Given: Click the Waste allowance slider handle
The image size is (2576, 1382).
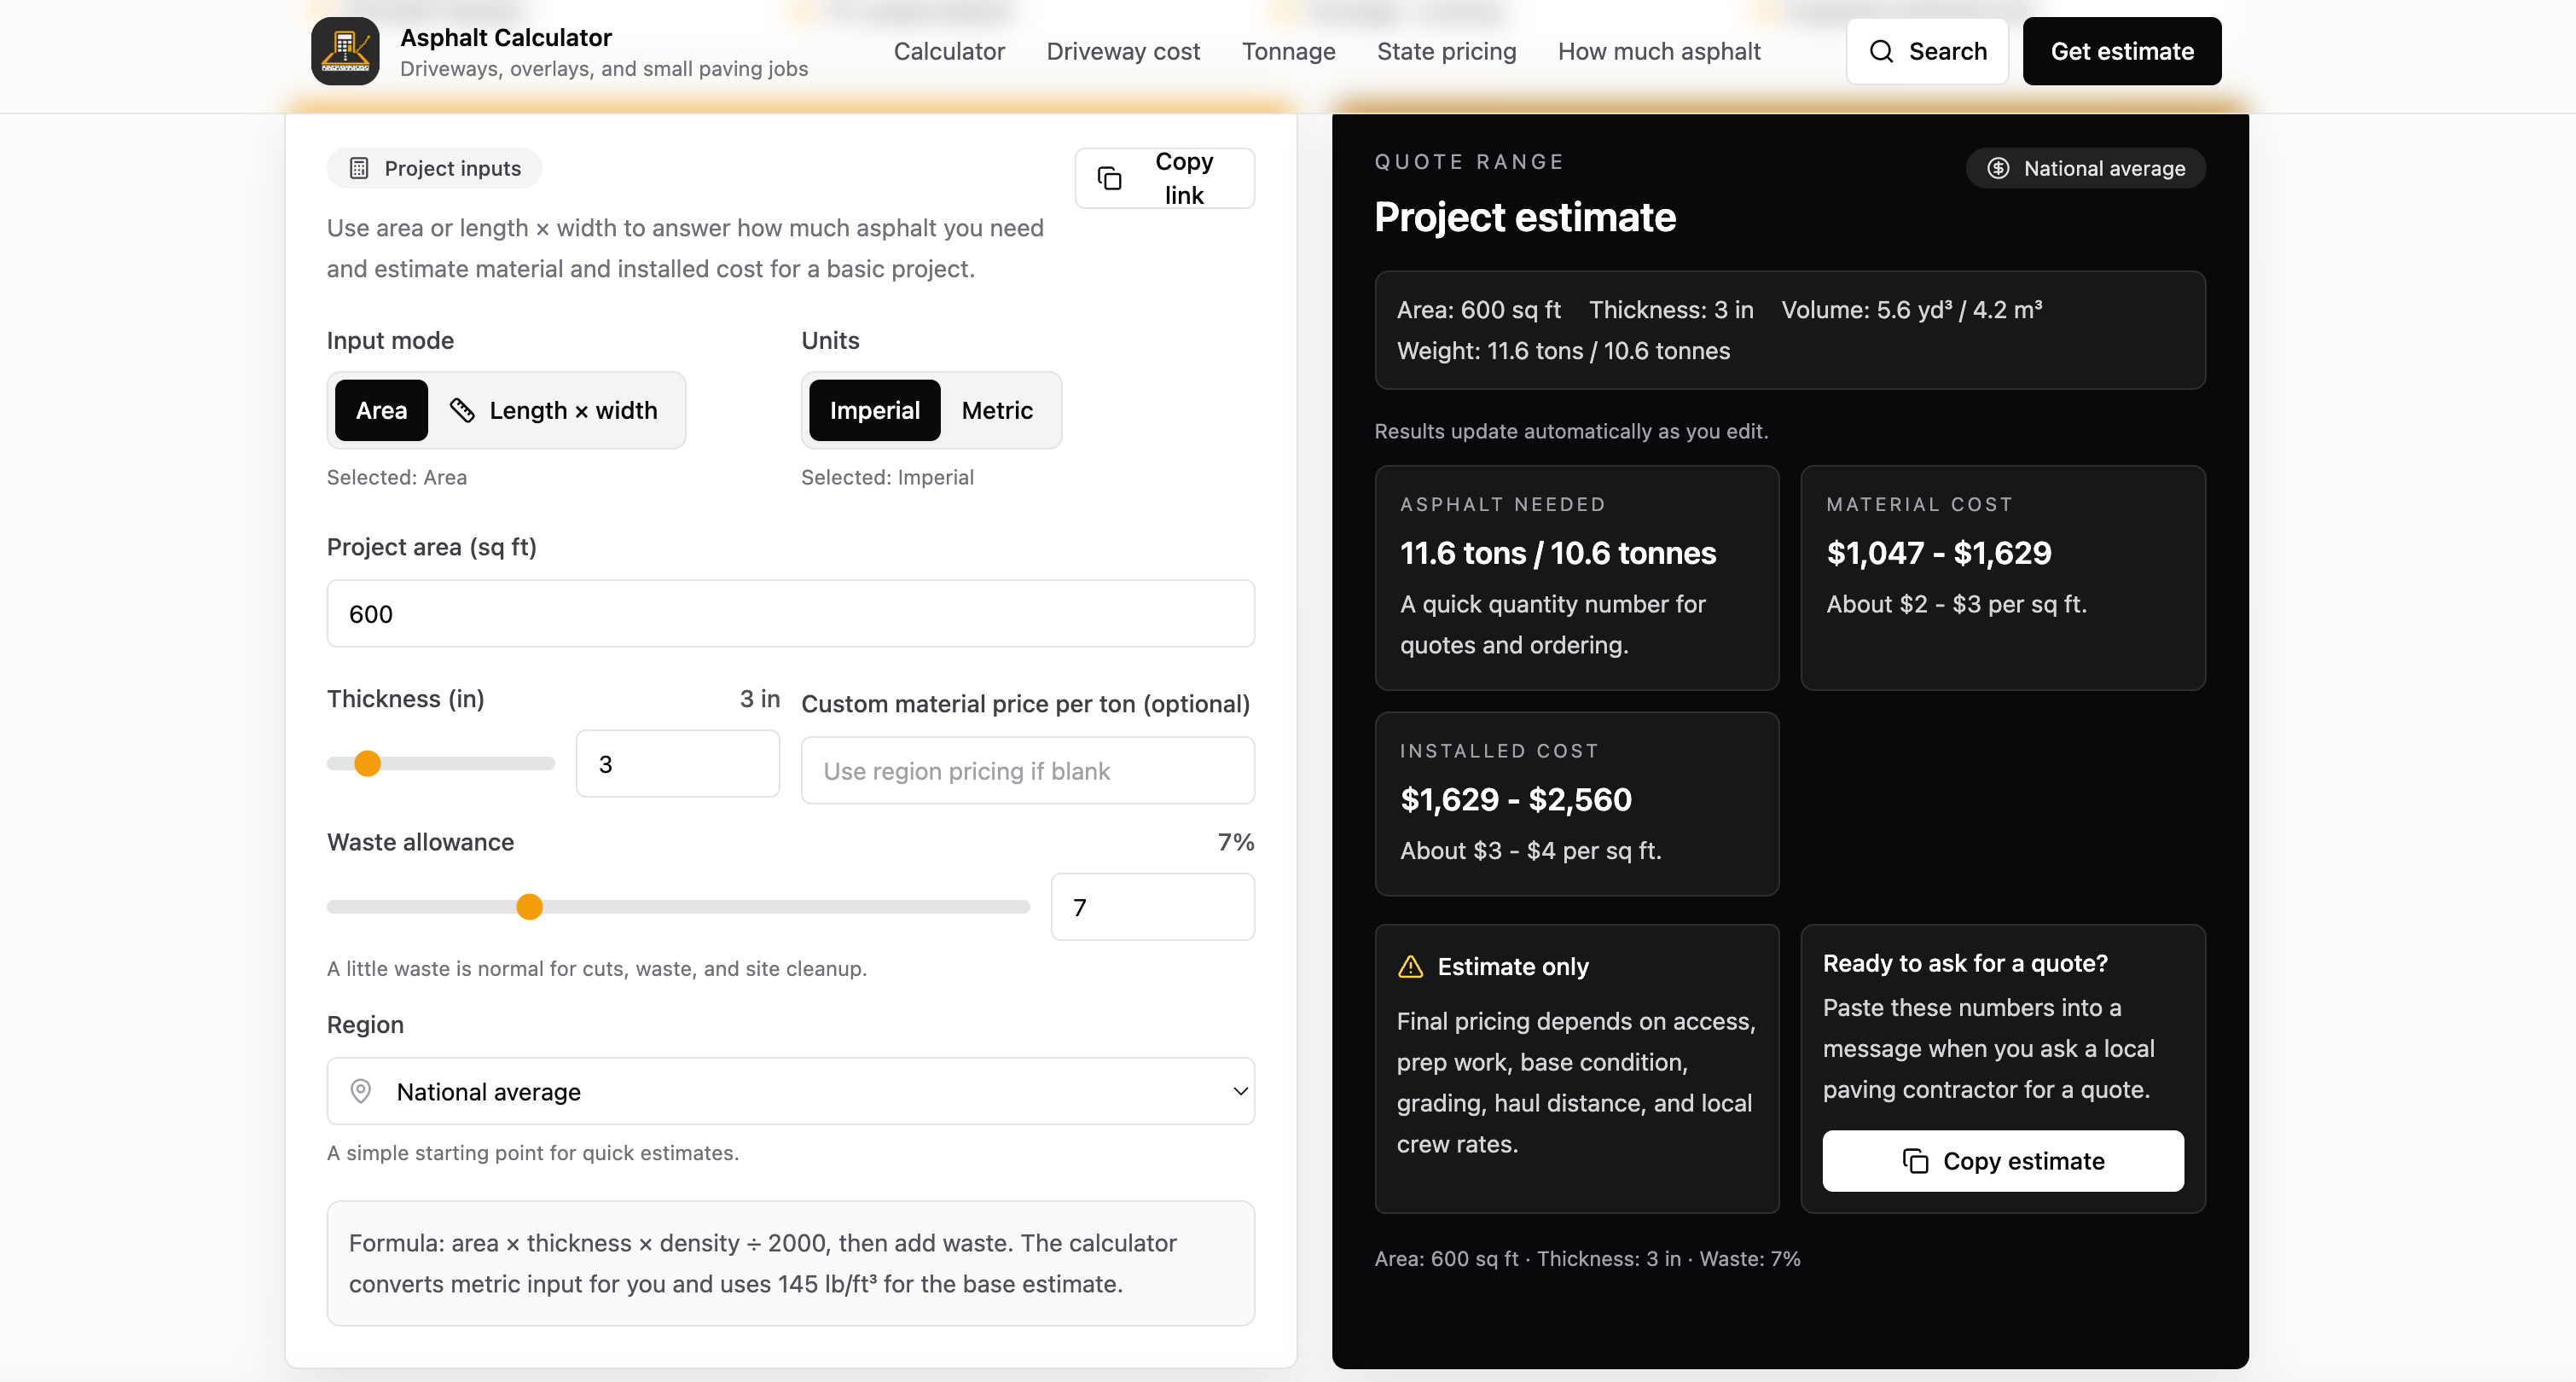Looking at the screenshot, I should pyautogui.click(x=529, y=907).
